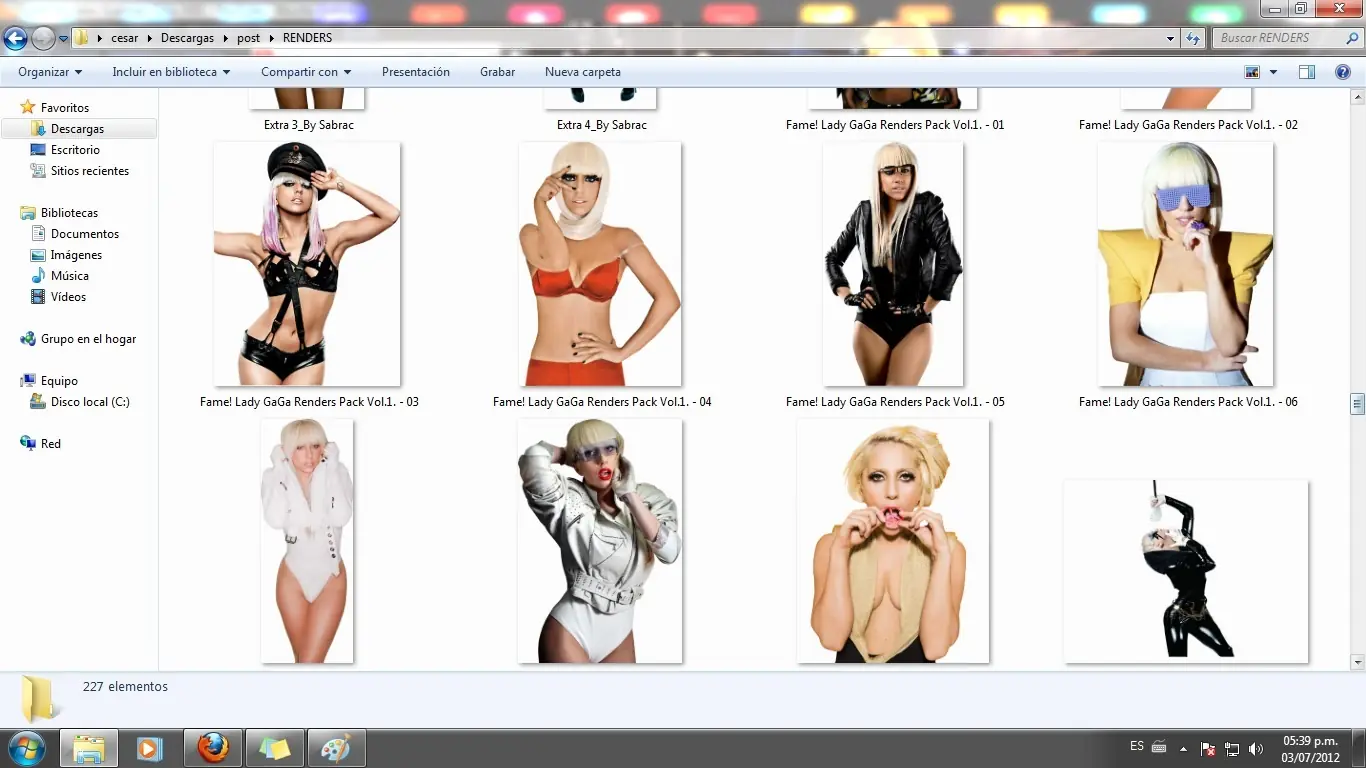The width and height of the screenshot is (1366, 768).
Task: Select Bibliotecas in the navigation pane
Action: [x=69, y=213]
